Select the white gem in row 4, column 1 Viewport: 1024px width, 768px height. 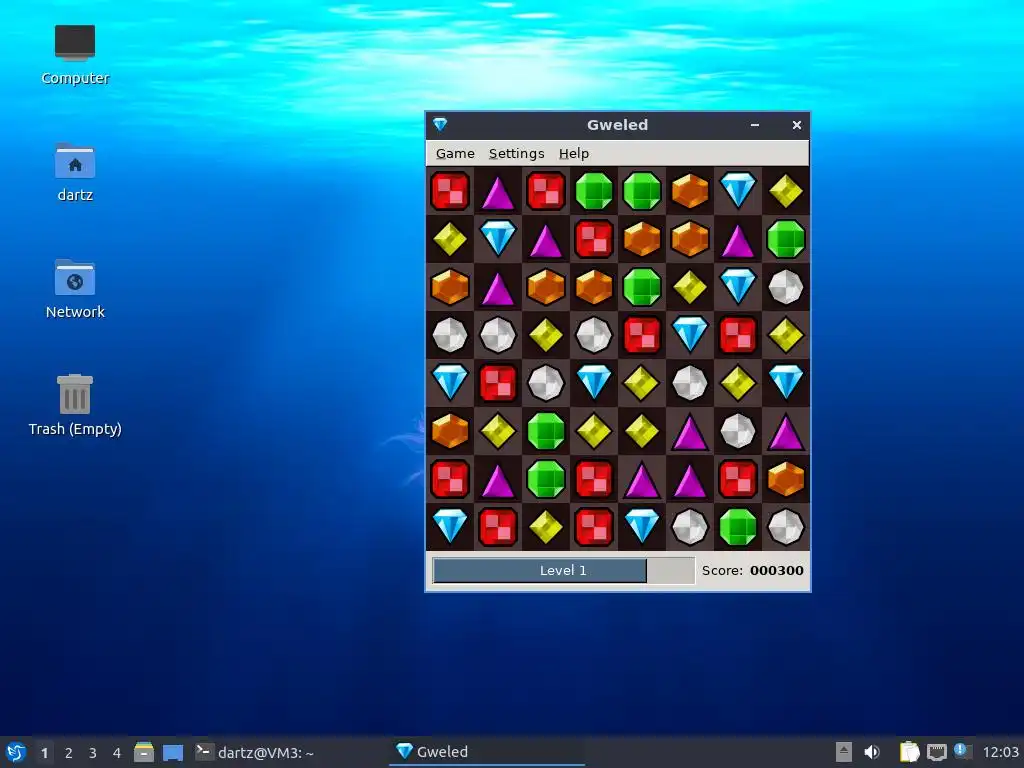point(450,334)
